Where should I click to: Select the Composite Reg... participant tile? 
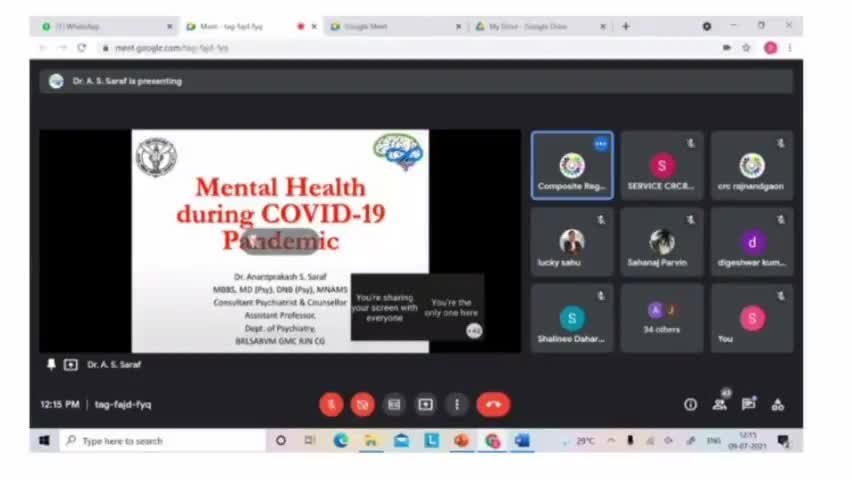coord(572,165)
